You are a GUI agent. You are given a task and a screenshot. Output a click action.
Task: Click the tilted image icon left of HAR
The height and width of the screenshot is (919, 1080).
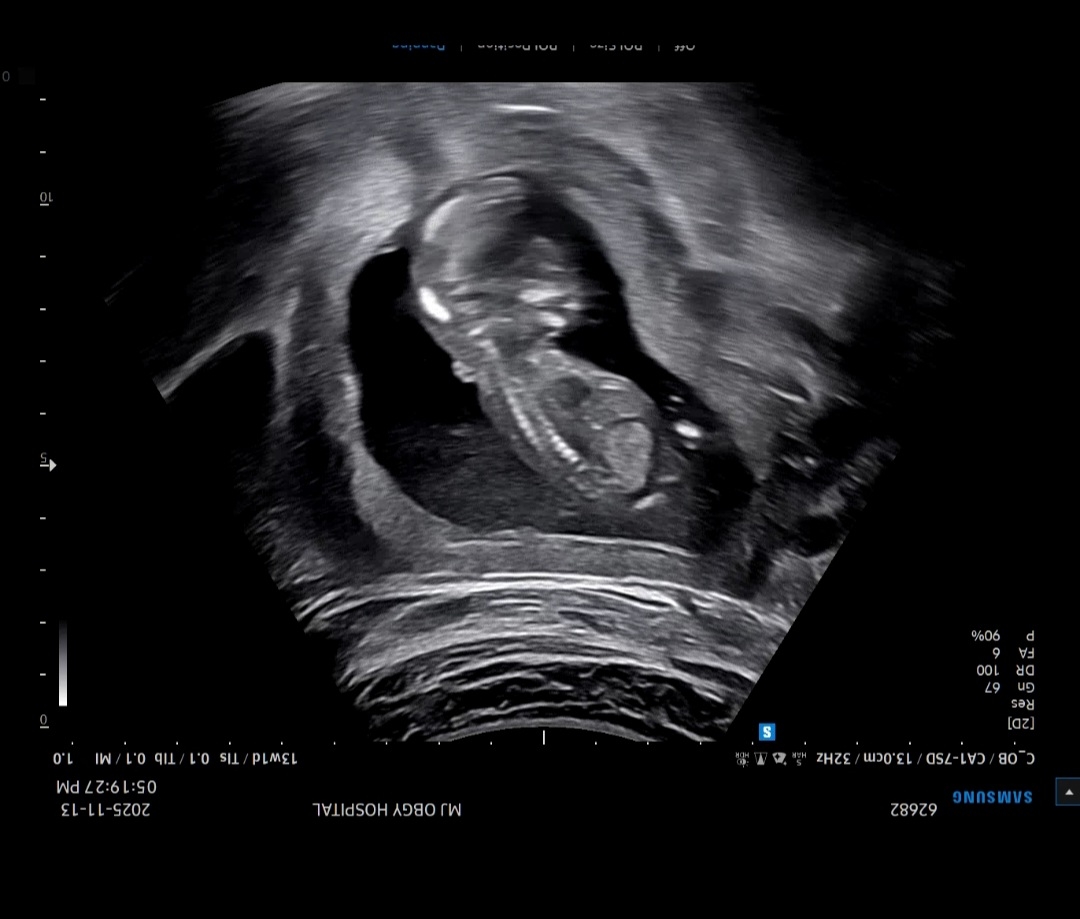(x=777, y=759)
